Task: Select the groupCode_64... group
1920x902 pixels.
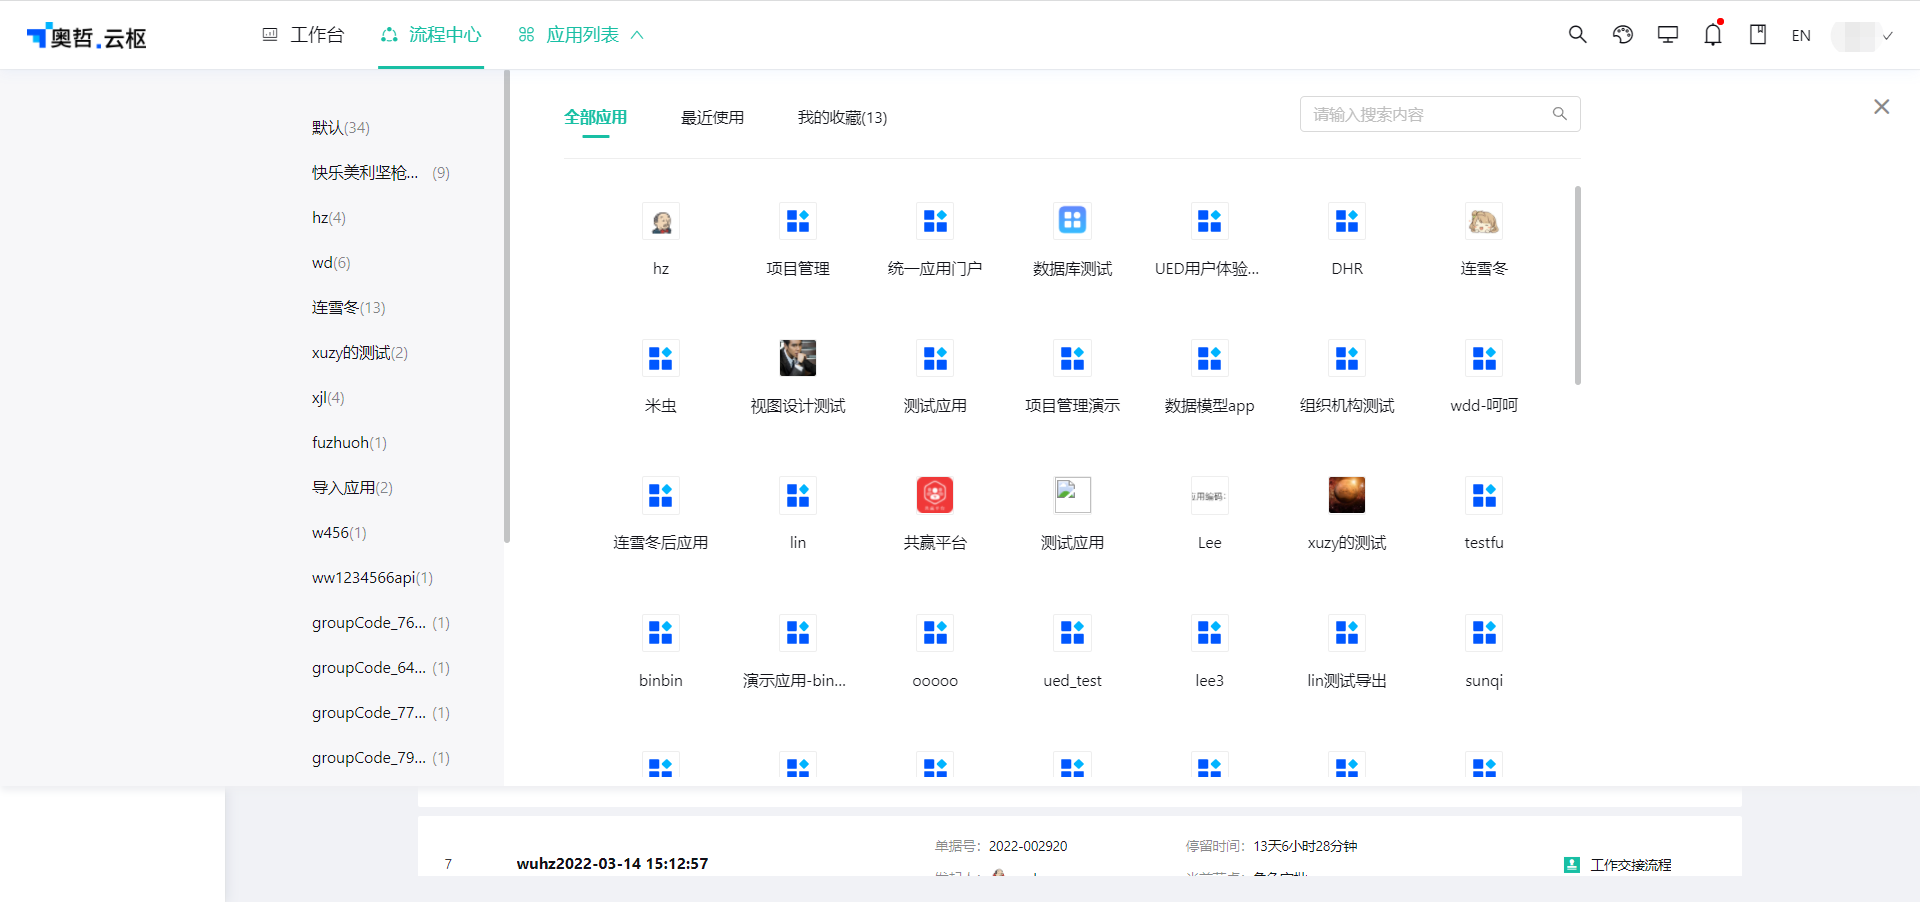Action: [381, 668]
